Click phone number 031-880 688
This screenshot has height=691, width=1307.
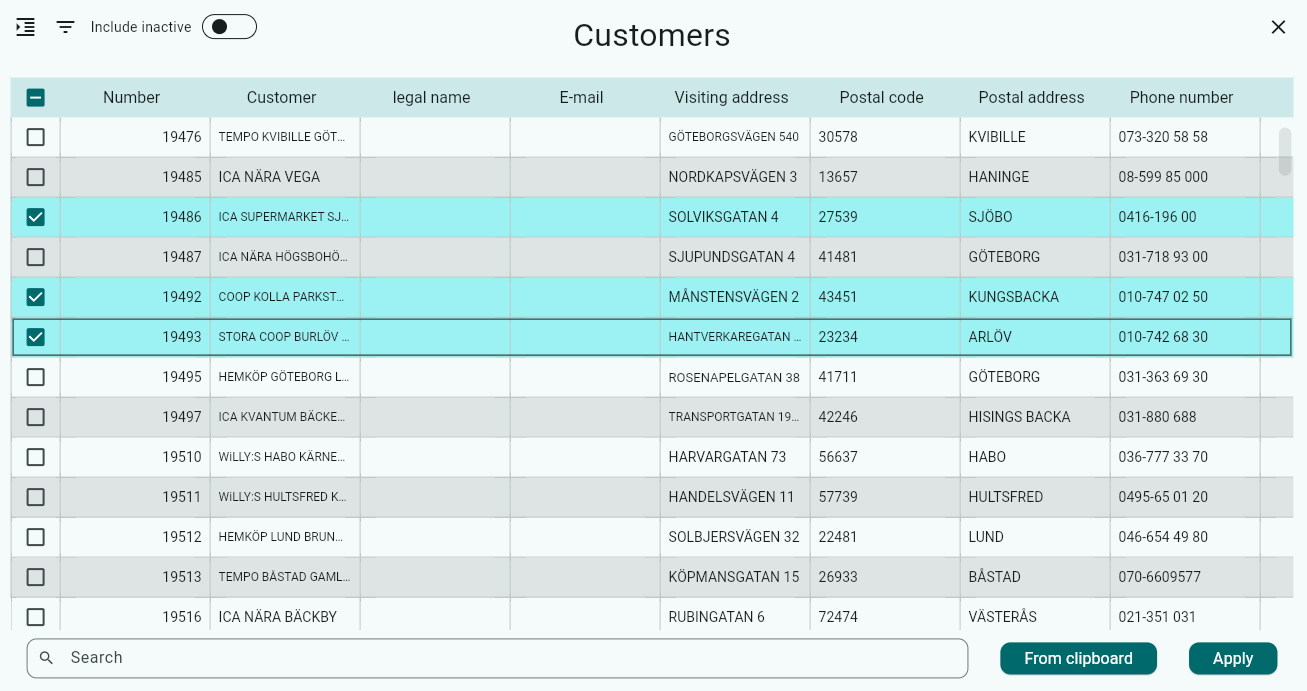point(1185,417)
